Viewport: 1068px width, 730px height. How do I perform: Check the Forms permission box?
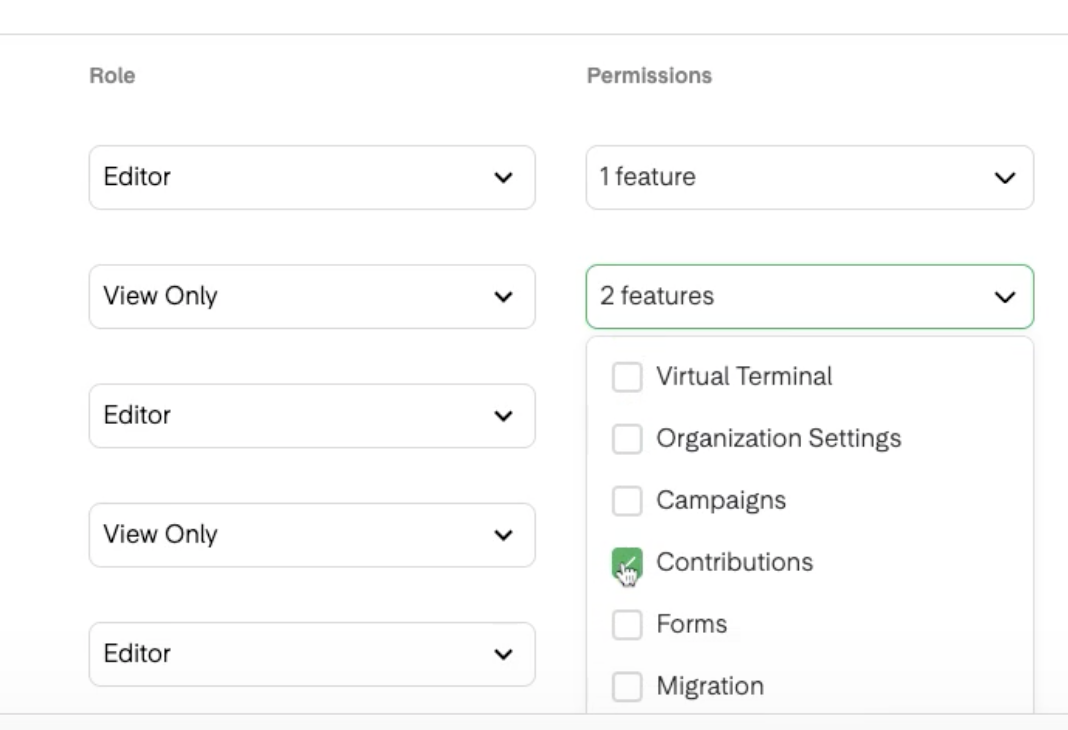628,623
